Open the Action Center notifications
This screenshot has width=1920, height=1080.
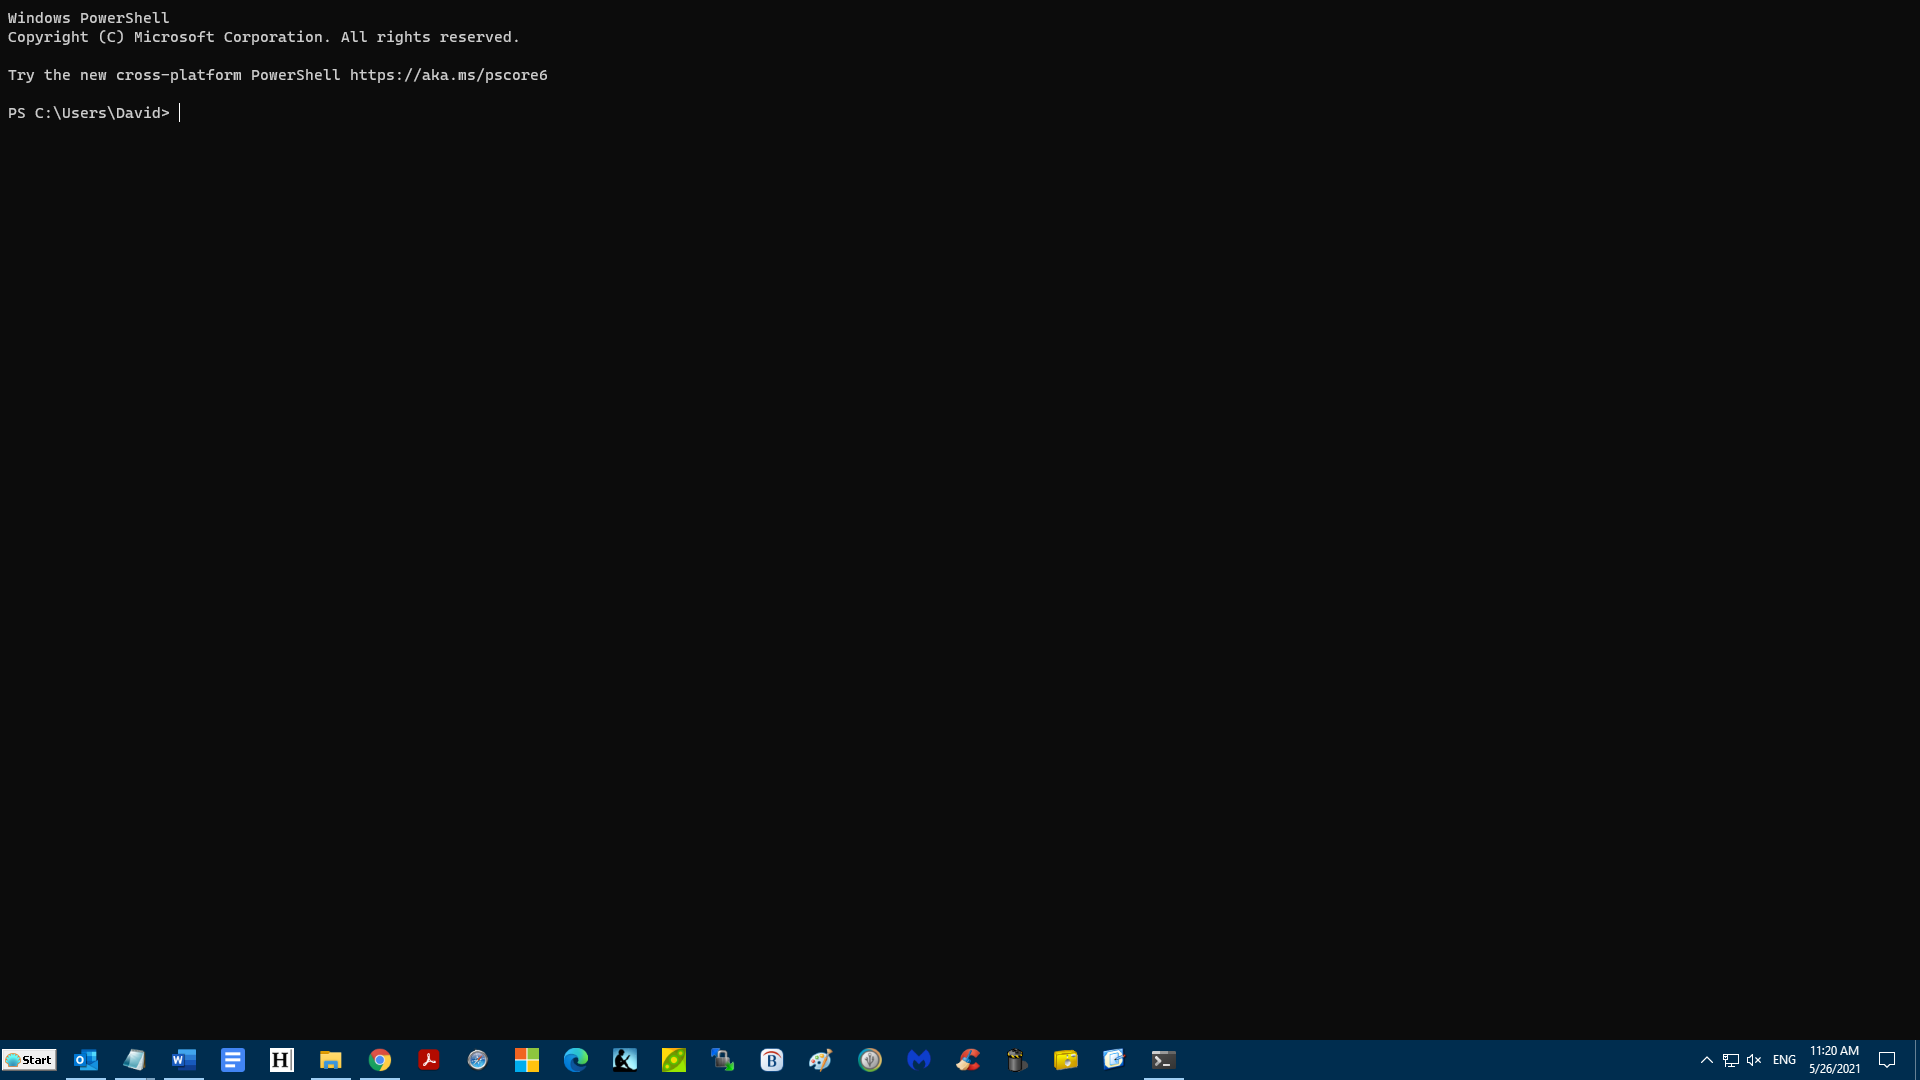pyautogui.click(x=1887, y=1060)
